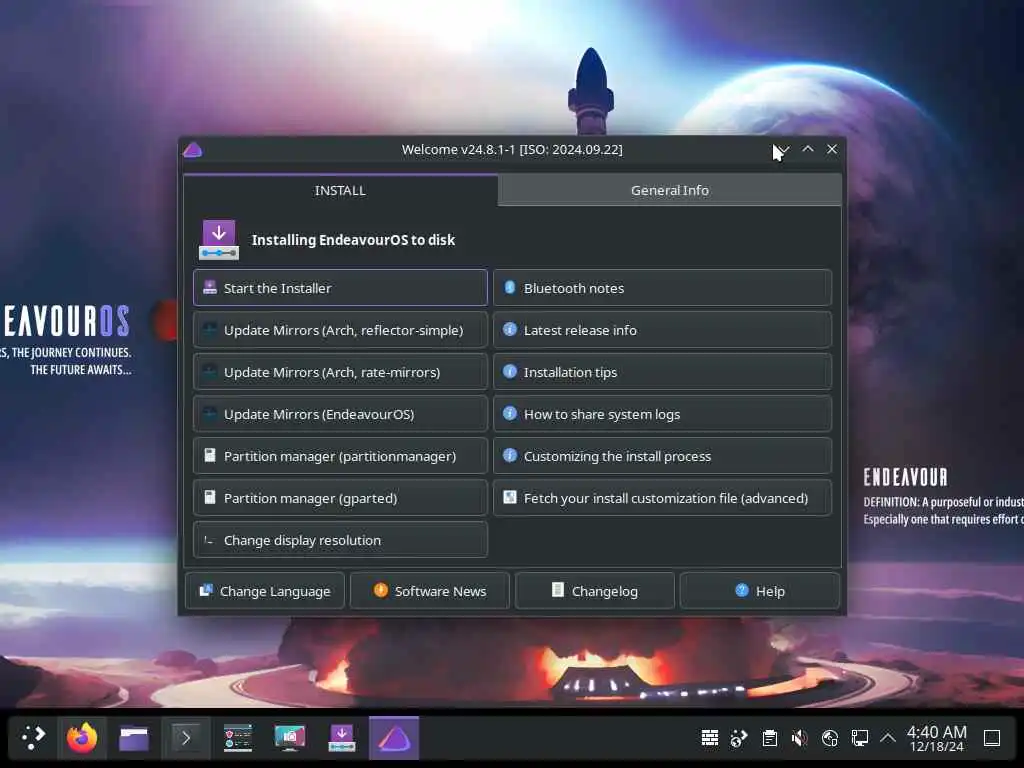Switch to the General Info tab
The image size is (1024, 768).
click(x=669, y=190)
